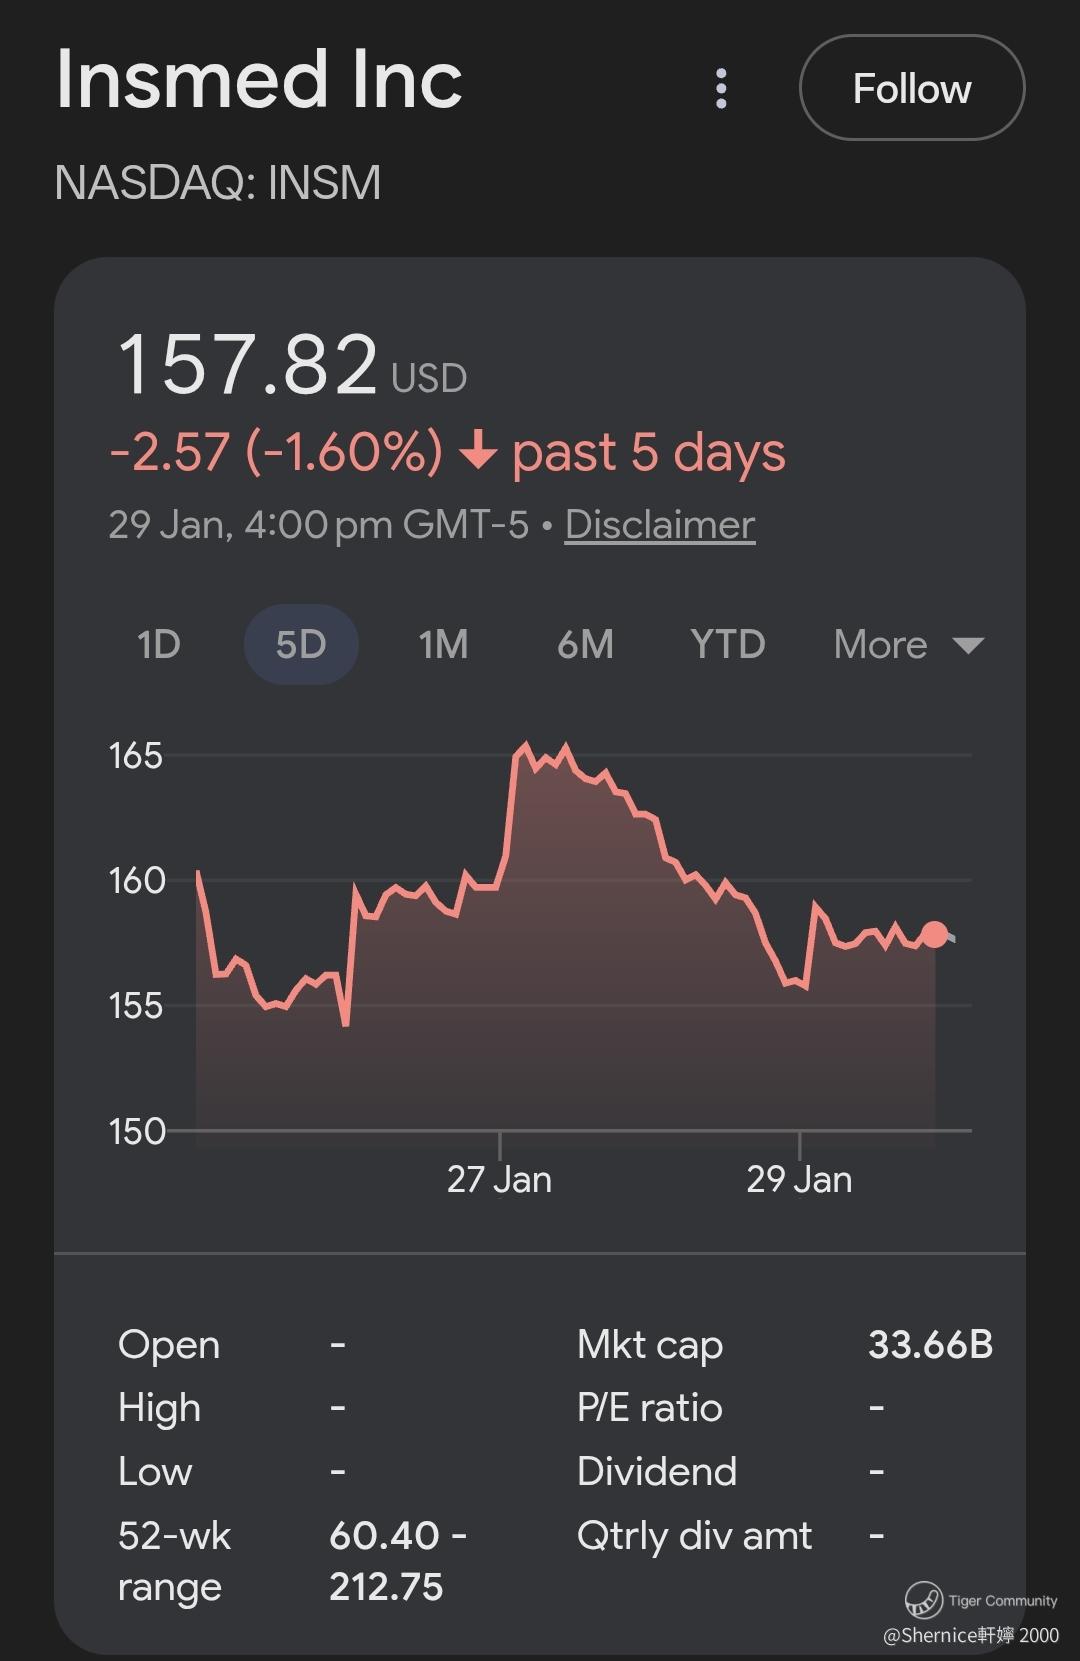Screen dimensions: 1080x1661
Task: Switch chart to 1D range
Action: (x=158, y=645)
